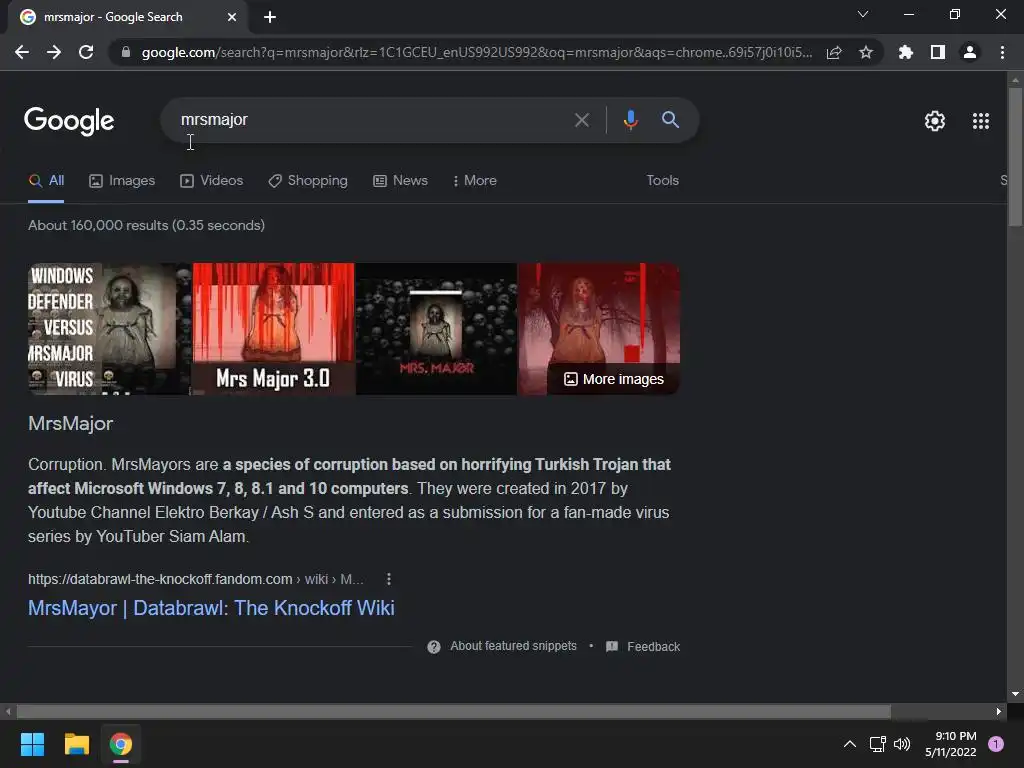
Task: Open Google search settings gear
Action: click(x=935, y=121)
